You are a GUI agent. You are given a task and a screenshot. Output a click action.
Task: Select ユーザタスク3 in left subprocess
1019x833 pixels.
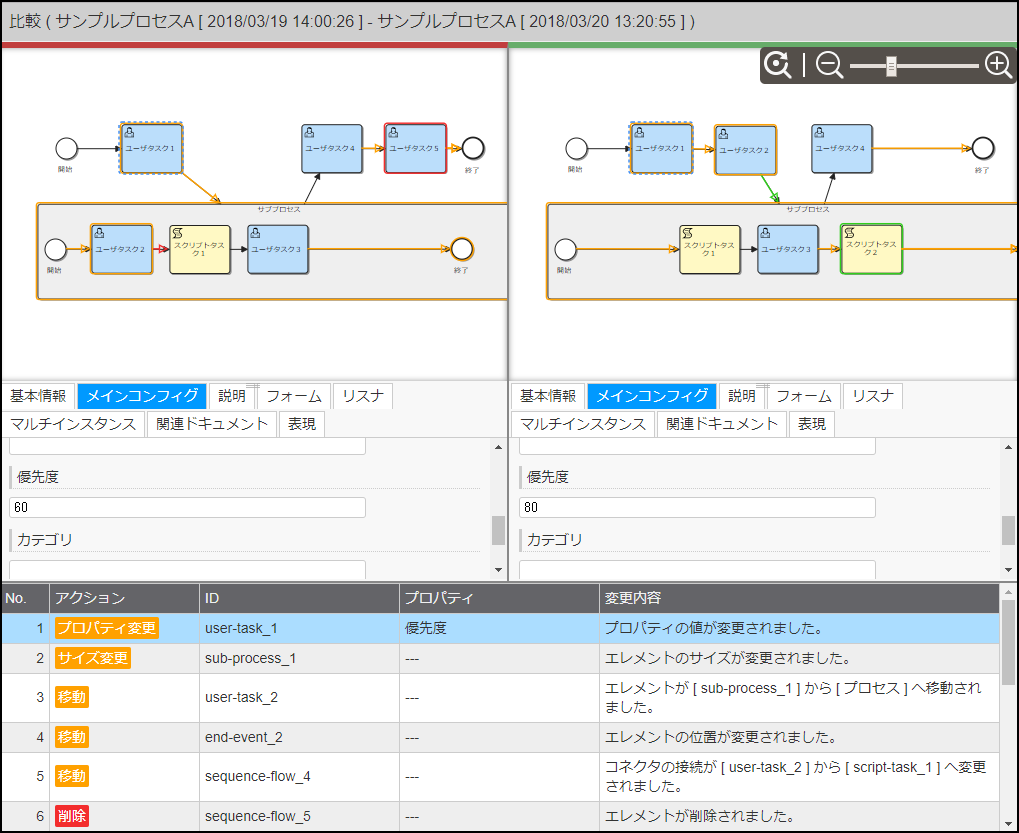(x=278, y=250)
